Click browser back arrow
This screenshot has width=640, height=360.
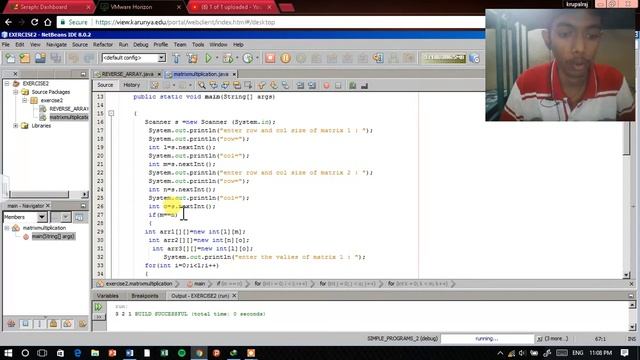pos(8,22)
